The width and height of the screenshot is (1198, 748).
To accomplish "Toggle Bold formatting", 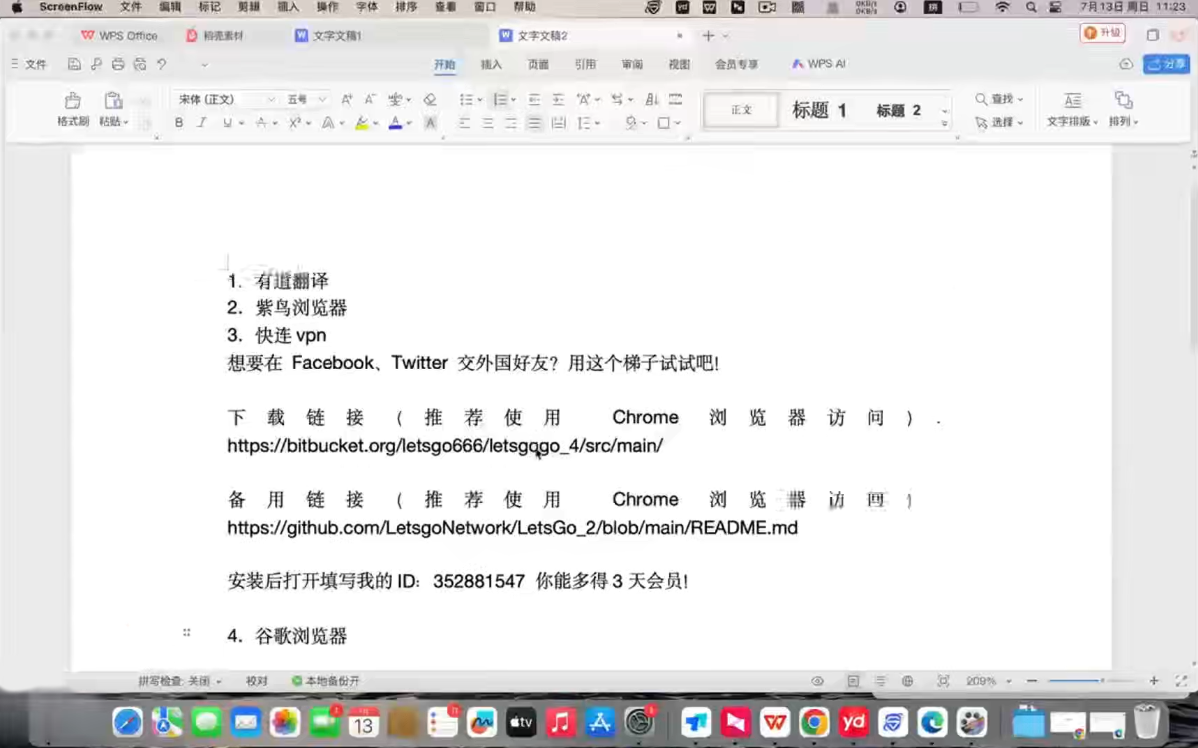I will tap(179, 123).
